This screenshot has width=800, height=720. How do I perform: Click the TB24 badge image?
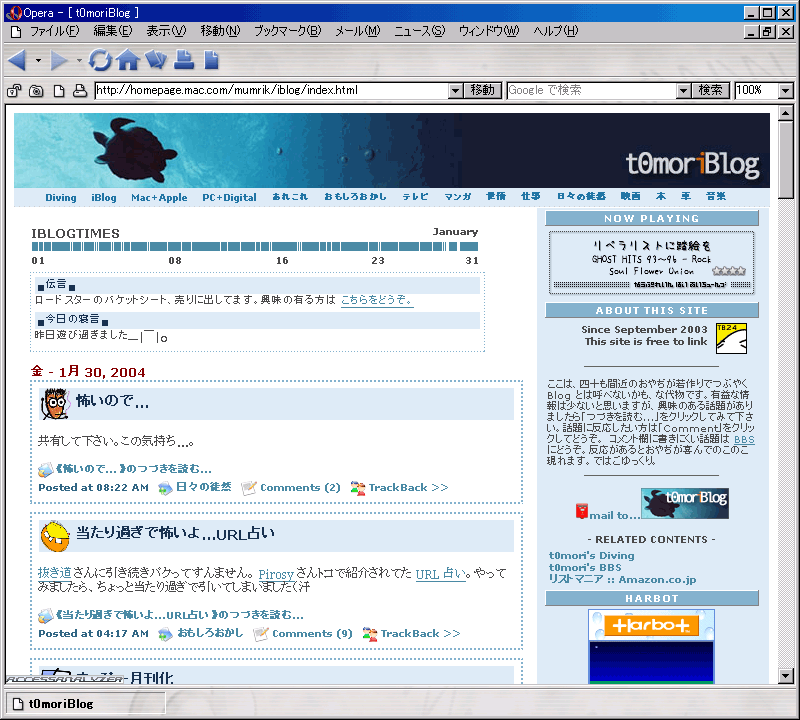(x=731, y=338)
